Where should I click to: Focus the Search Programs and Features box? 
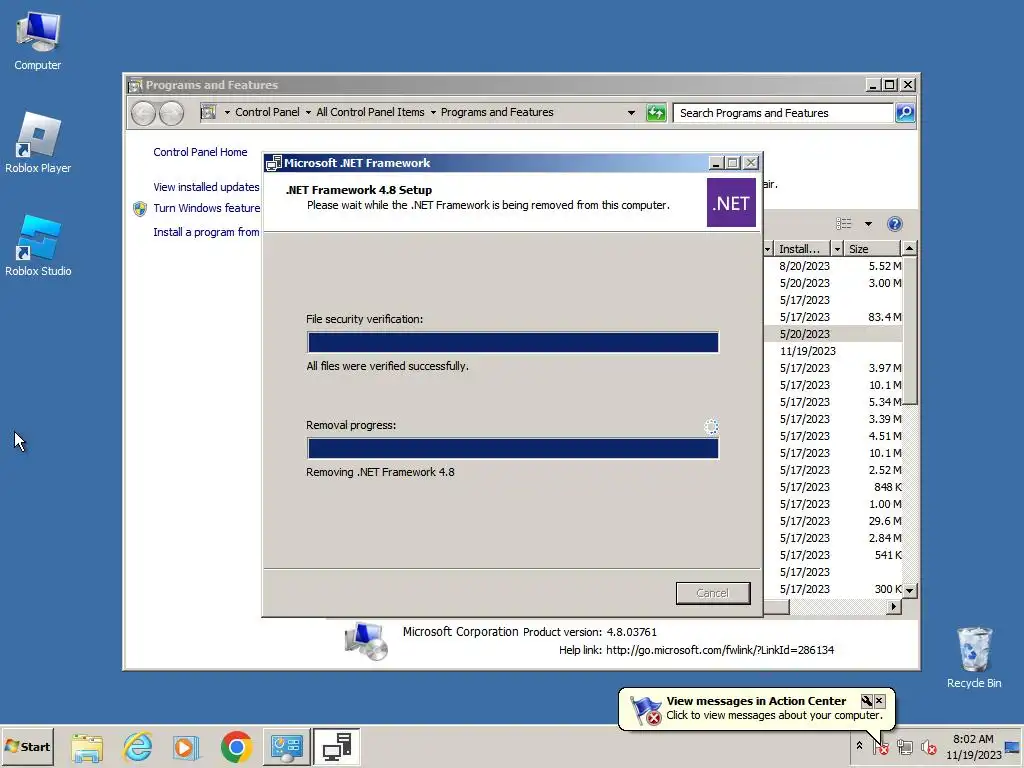point(782,113)
